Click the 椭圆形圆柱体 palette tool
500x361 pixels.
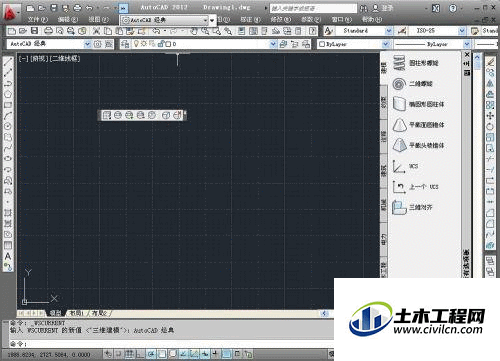418,104
